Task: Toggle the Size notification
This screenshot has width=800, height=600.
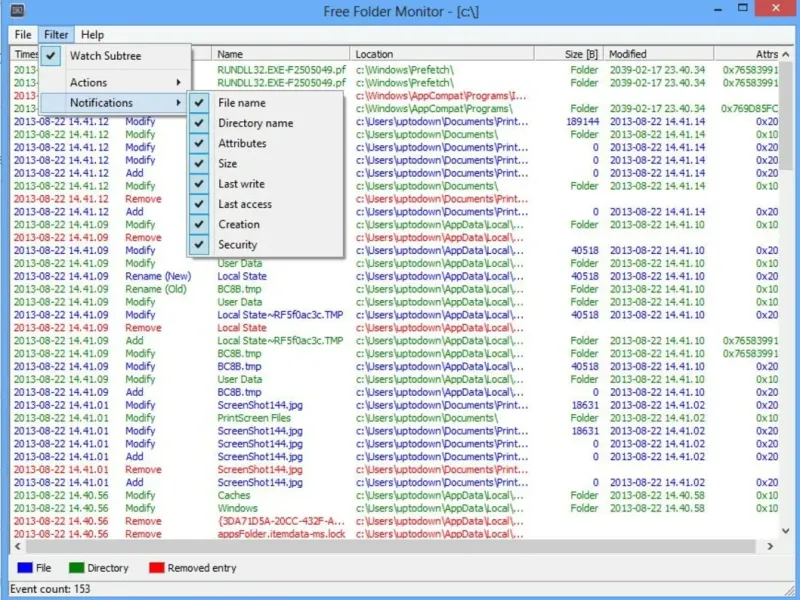Action: point(199,163)
